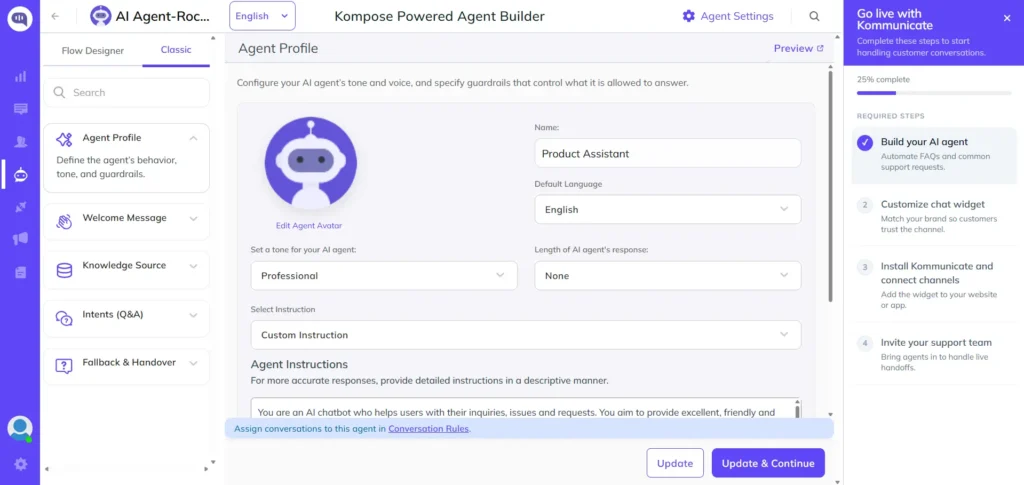Open the user profile avatar in sidebar
Image resolution: width=1024 pixels, height=485 pixels.
(20, 429)
